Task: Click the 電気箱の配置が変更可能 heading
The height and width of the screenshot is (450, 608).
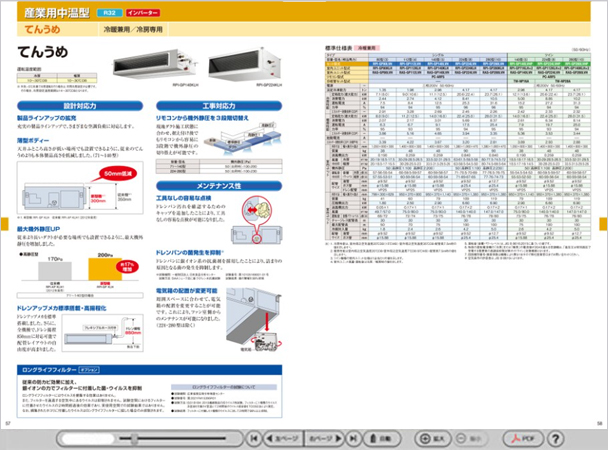Action: tap(187, 290)
